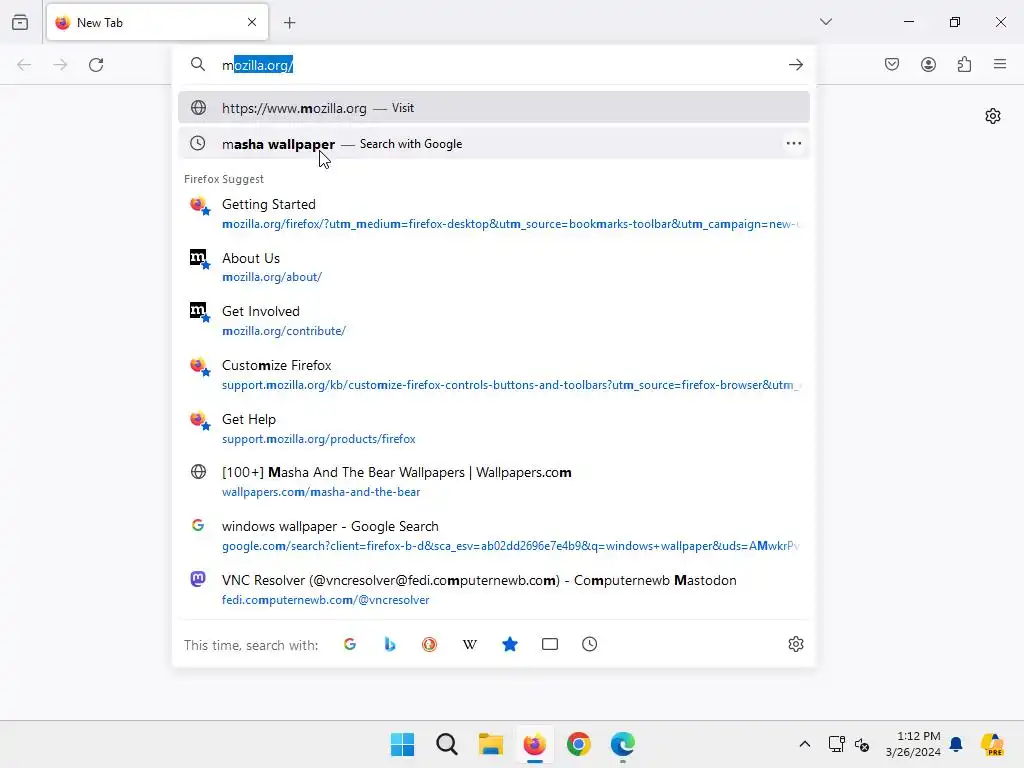This screenshot has width=1024, height=768.
Task: Launch Google Chrome from the taskbar
Action: pyautogui.click(x=579, y=744)
